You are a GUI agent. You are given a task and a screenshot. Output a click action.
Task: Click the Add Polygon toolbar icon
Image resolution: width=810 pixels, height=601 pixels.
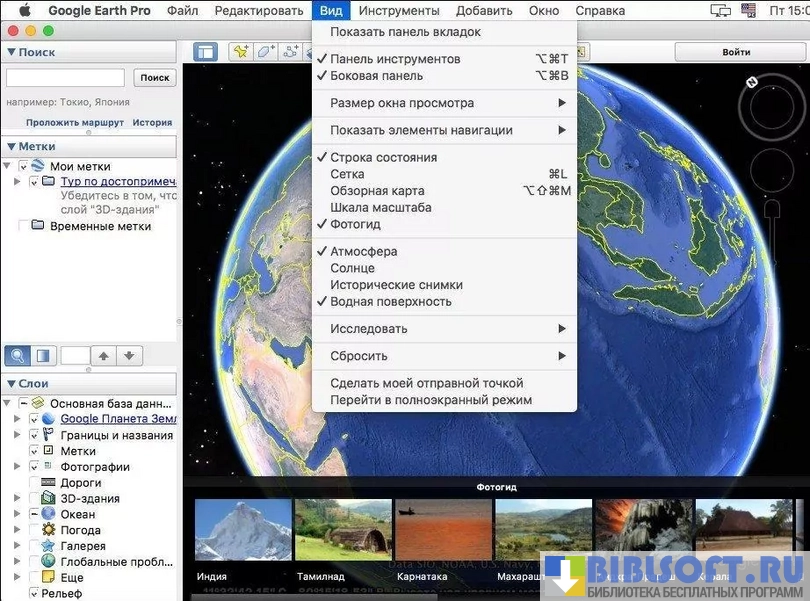tap(266, 52)
